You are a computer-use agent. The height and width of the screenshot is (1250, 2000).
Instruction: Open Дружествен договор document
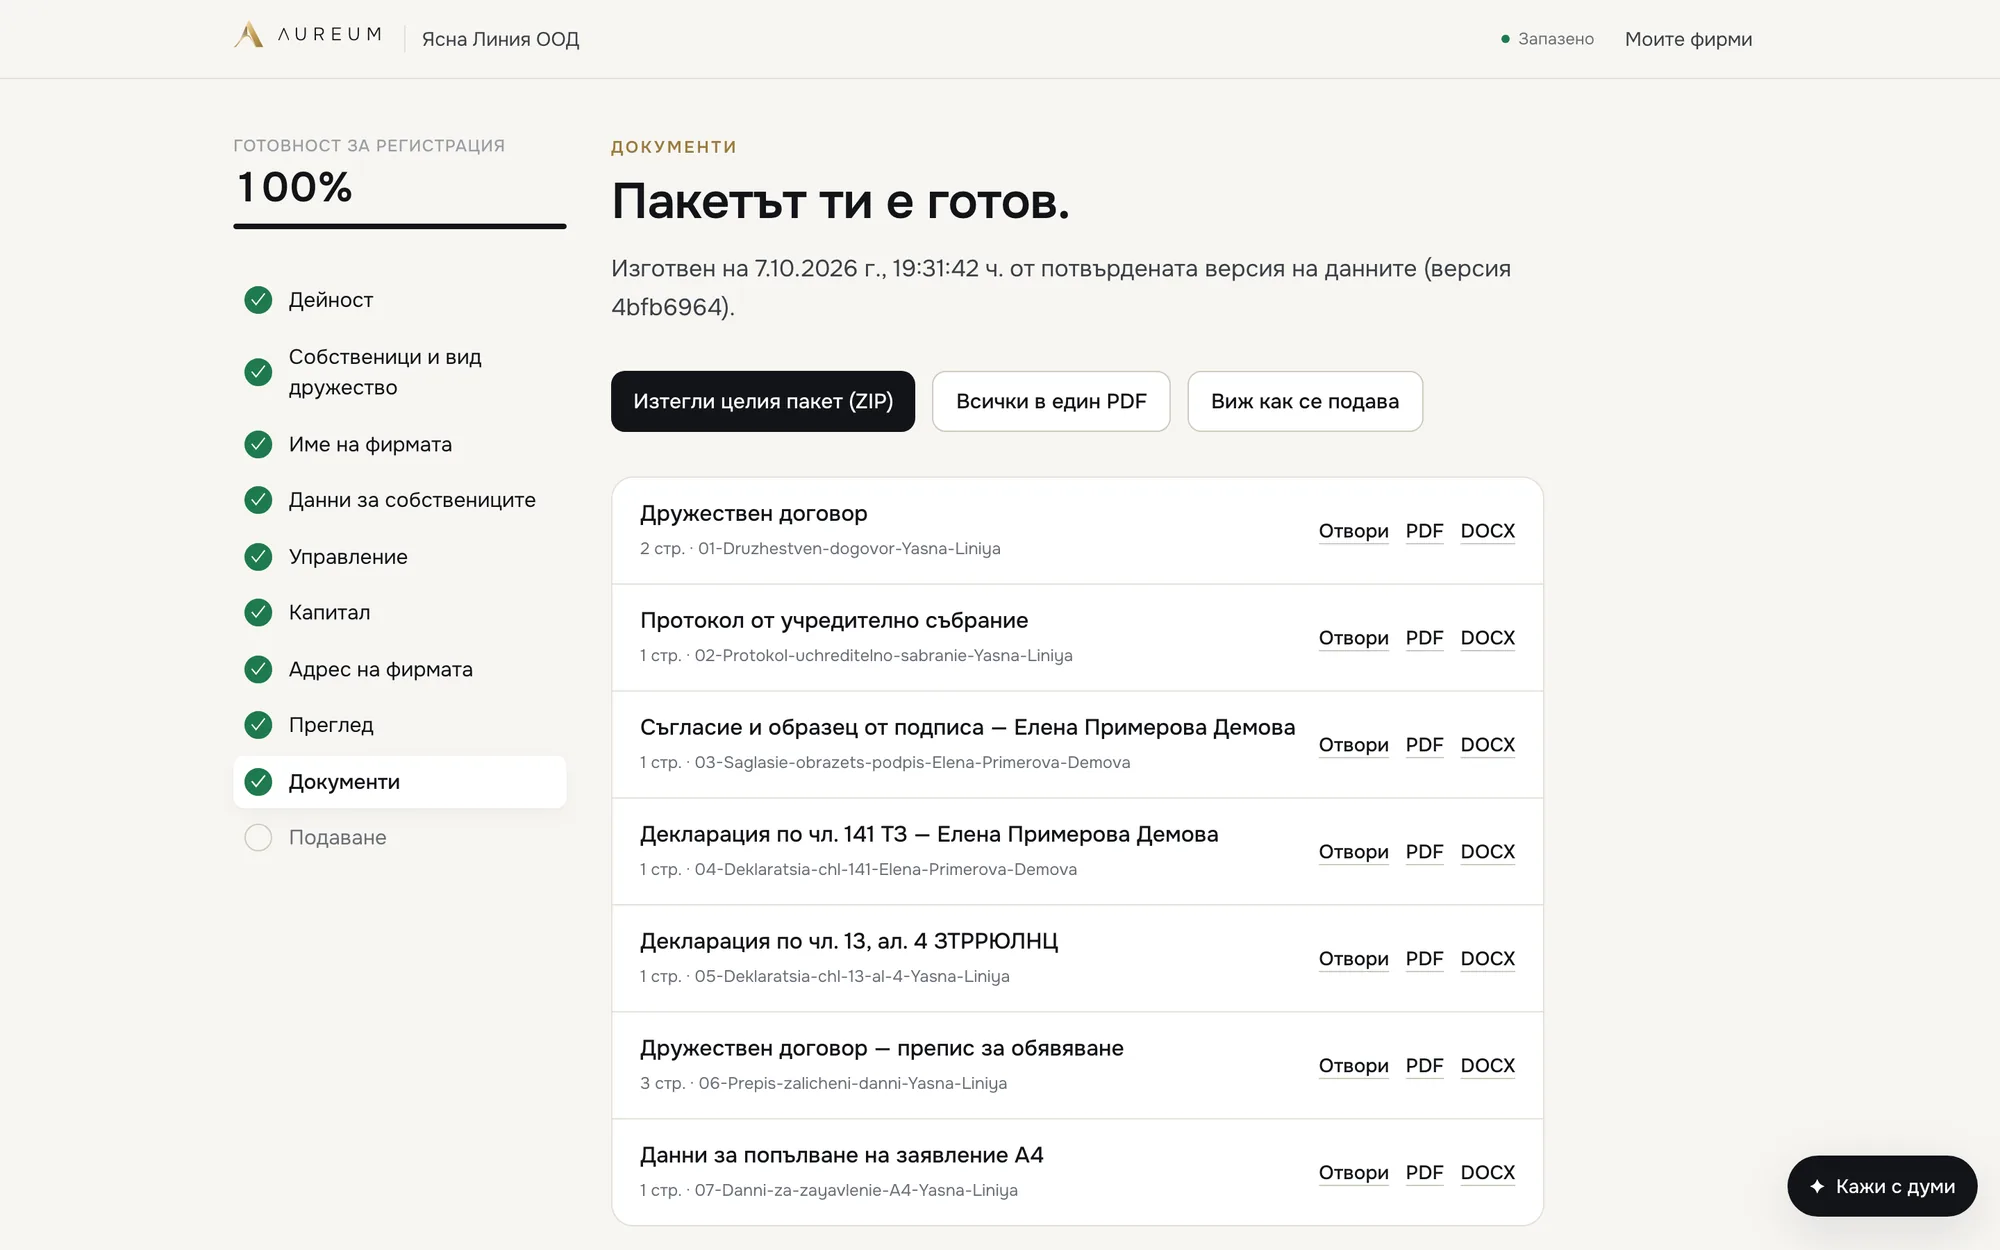pyautogui.click(x=1353, y=531)
